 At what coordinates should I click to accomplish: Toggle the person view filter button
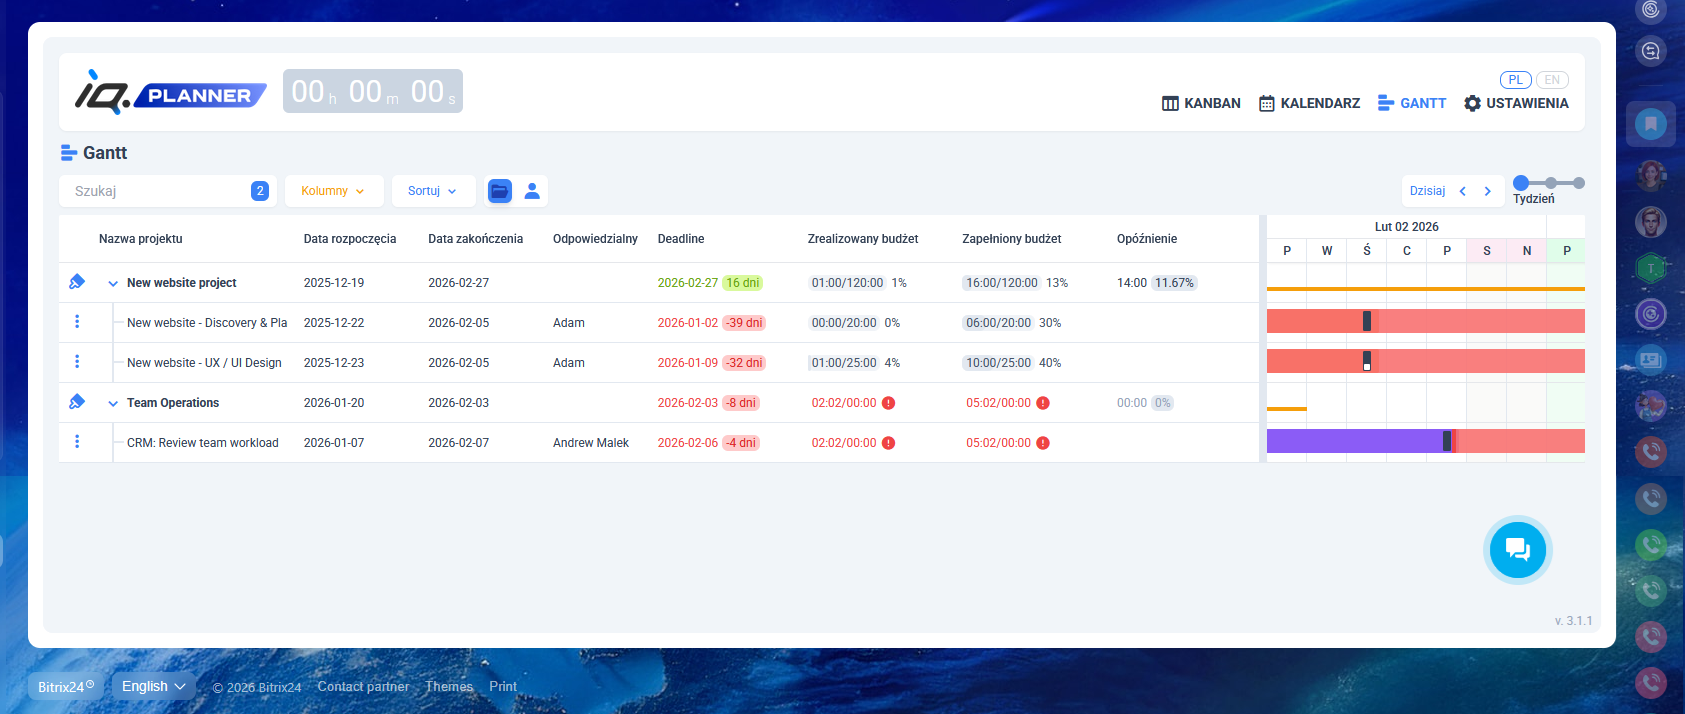[x=532, y=191]
